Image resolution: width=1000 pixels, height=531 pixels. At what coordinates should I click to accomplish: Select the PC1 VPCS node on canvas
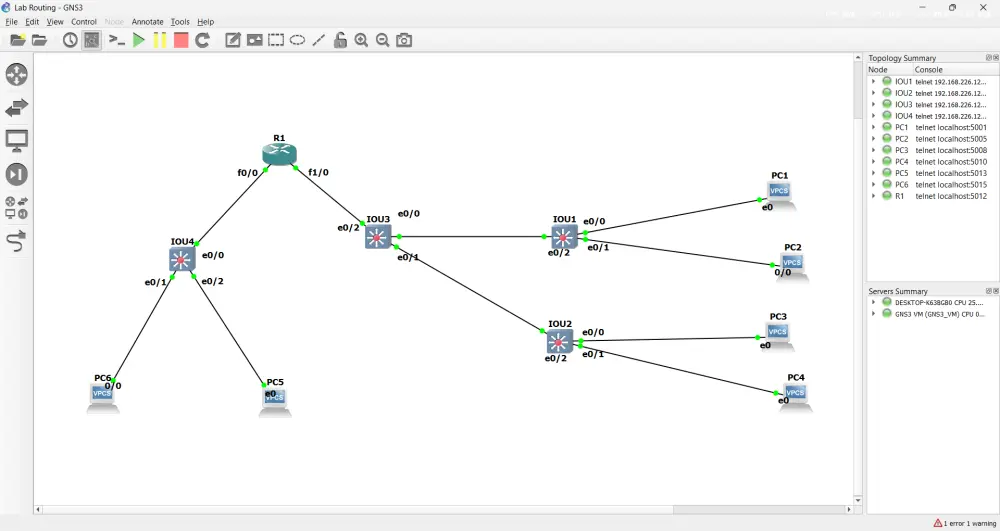coord(779,194)
